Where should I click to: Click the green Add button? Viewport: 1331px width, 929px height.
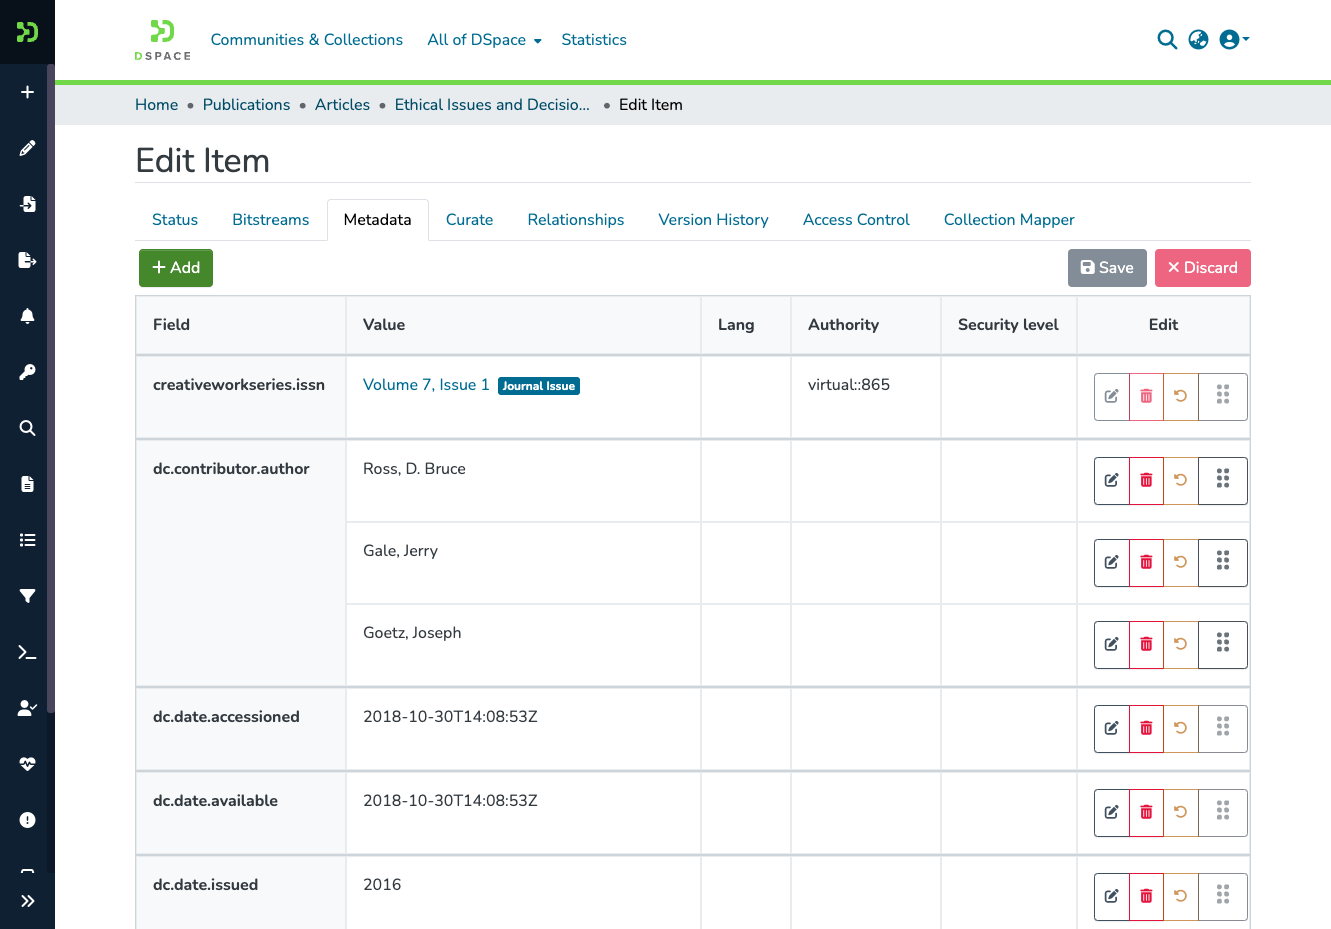click(x=176, y=268)
